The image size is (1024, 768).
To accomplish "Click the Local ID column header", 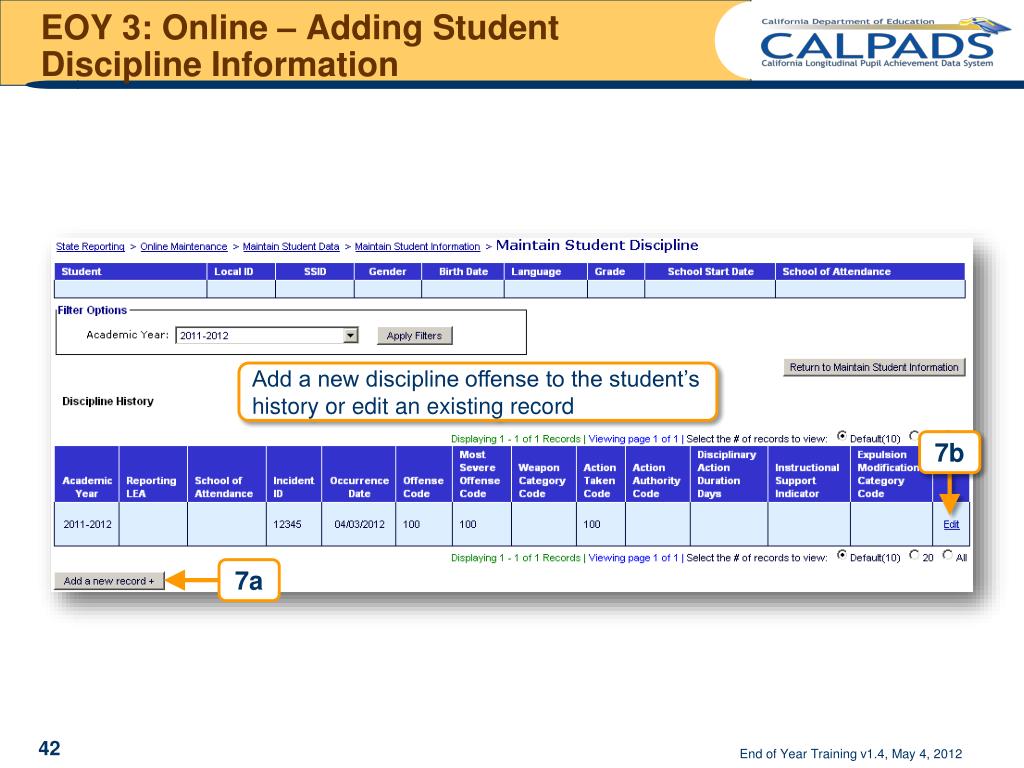I will coord(241,272).
